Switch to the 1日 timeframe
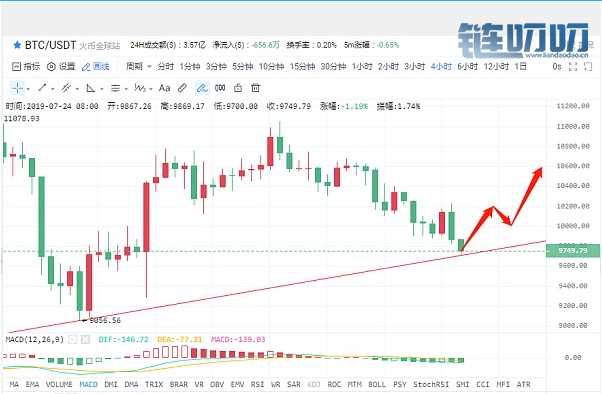Viewport: 602px width, 394px height. coord(520,66)
